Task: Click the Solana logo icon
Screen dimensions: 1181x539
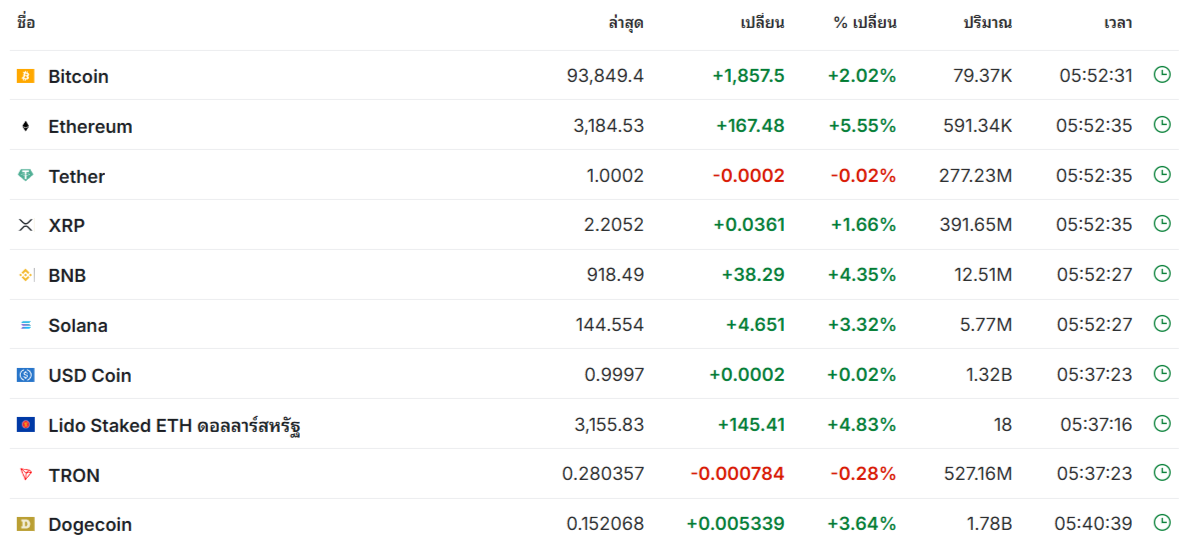Action: (26, 325)
